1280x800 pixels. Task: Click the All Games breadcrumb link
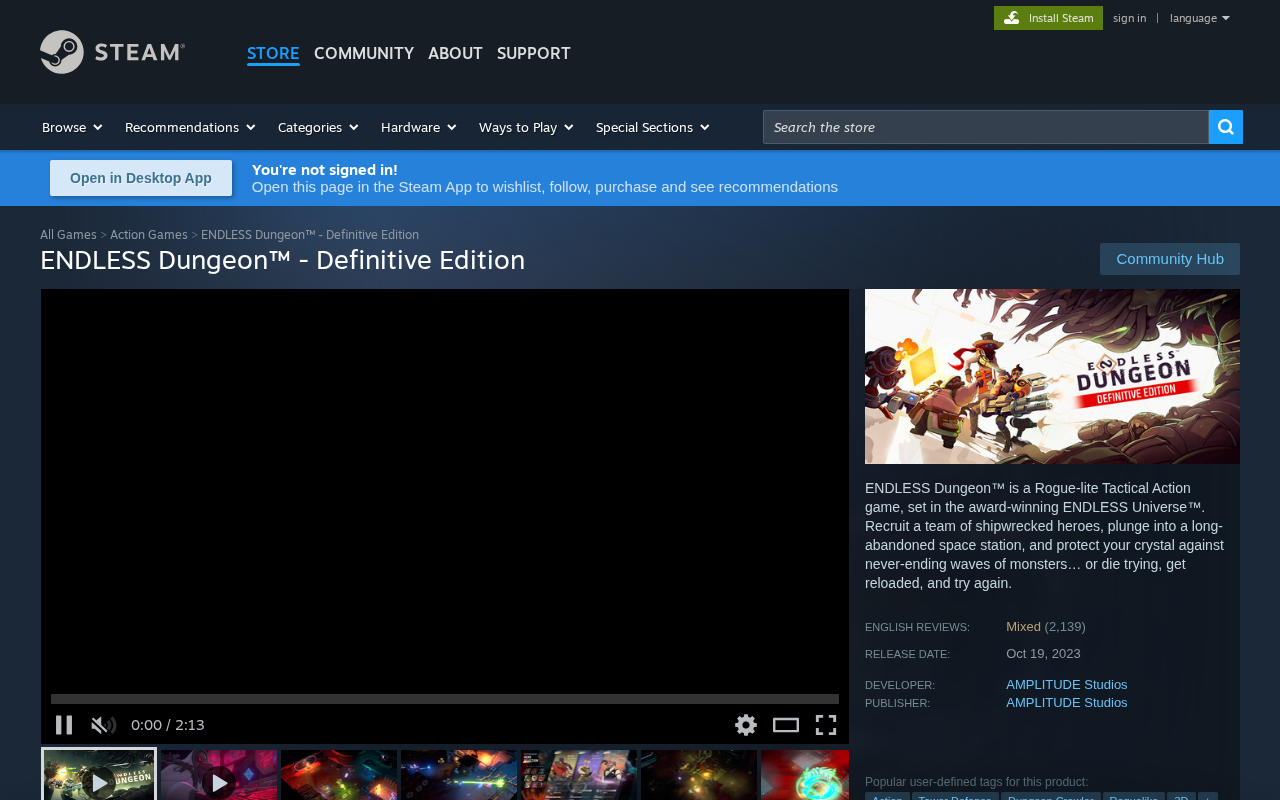(x=68, y=235)
